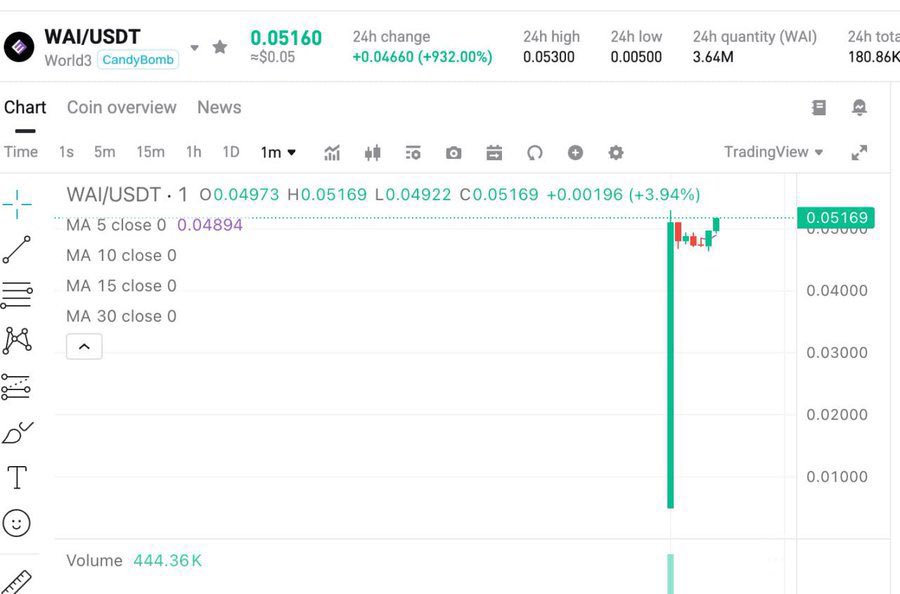The image size is (900, 594).
Task: Open the emoji sticker tool
Action: tap(17, 523)
